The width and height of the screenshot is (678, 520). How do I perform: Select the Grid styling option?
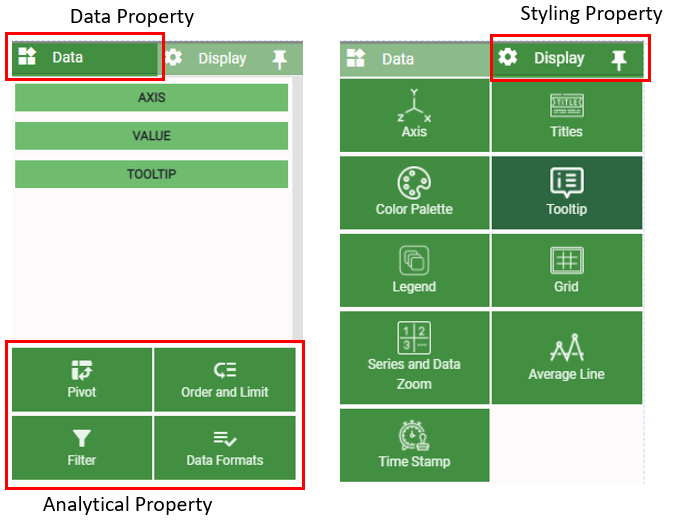(566, 271)
